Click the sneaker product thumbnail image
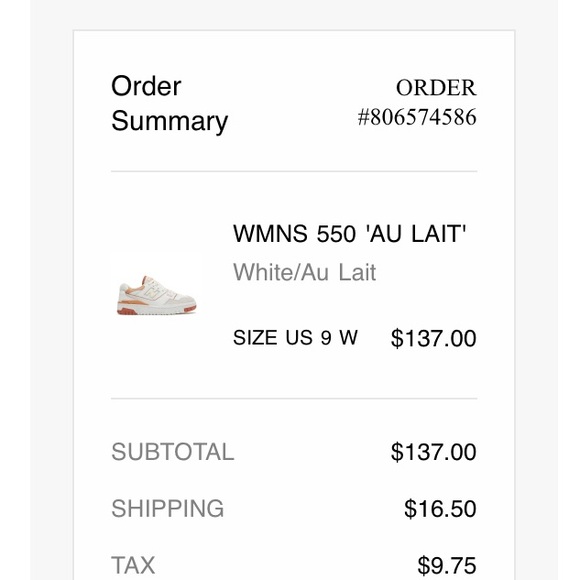Screen dimensions: 580x580 click(x=157, y=295)
